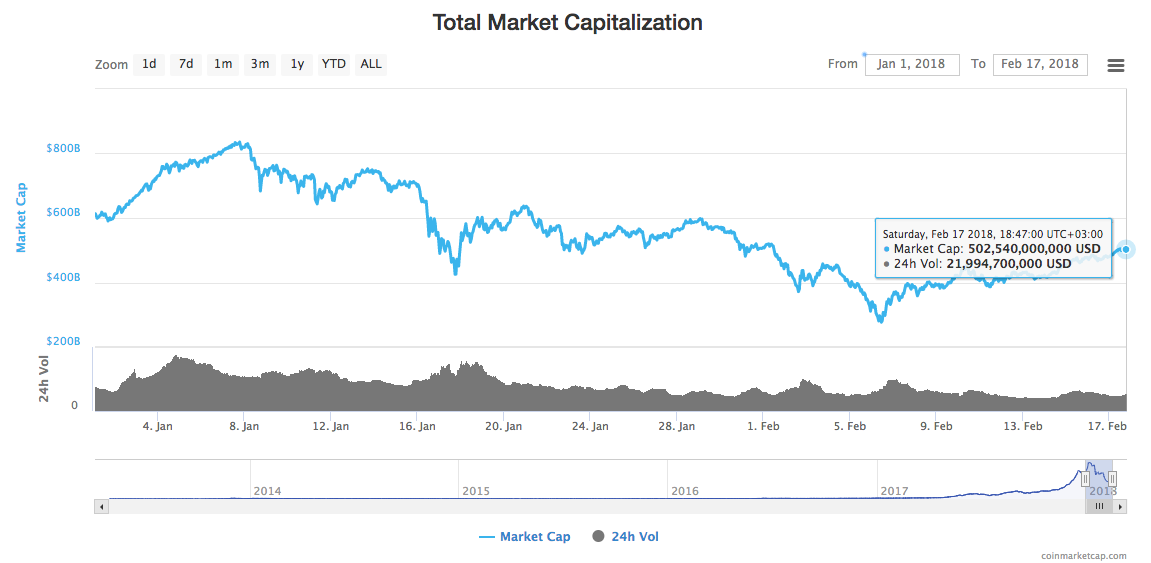This screenshot has width=1151, height=563.
Task: Show ALL time range
Action: 371,64
